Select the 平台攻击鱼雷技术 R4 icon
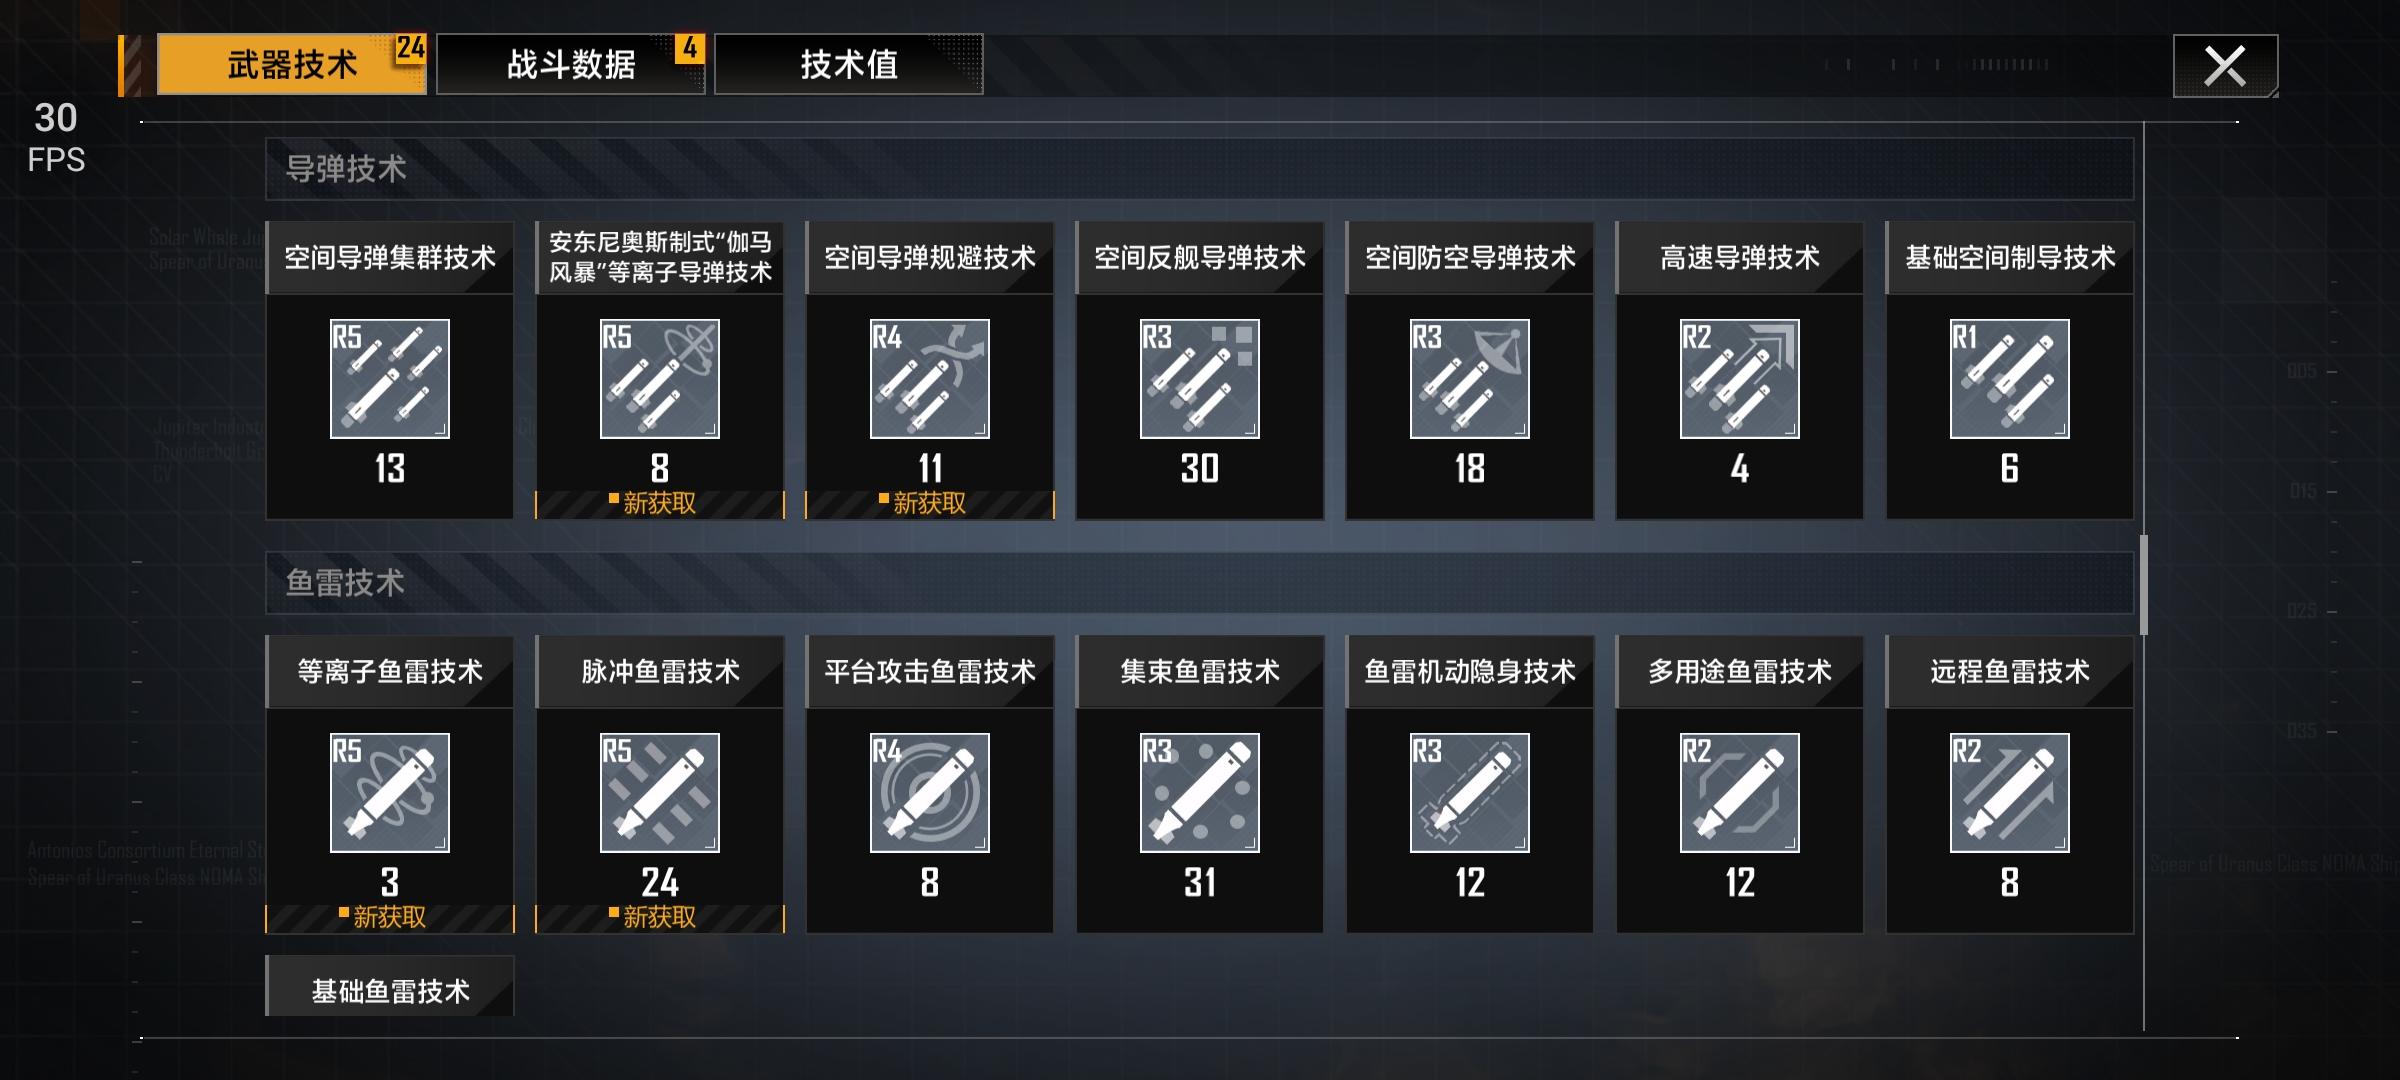 click(930, 793)
